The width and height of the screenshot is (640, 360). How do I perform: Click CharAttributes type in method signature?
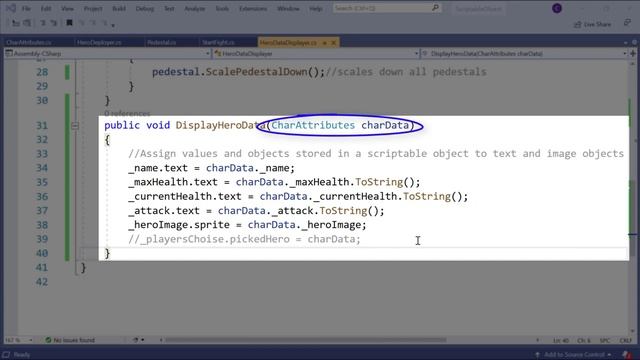pos(313,125)
